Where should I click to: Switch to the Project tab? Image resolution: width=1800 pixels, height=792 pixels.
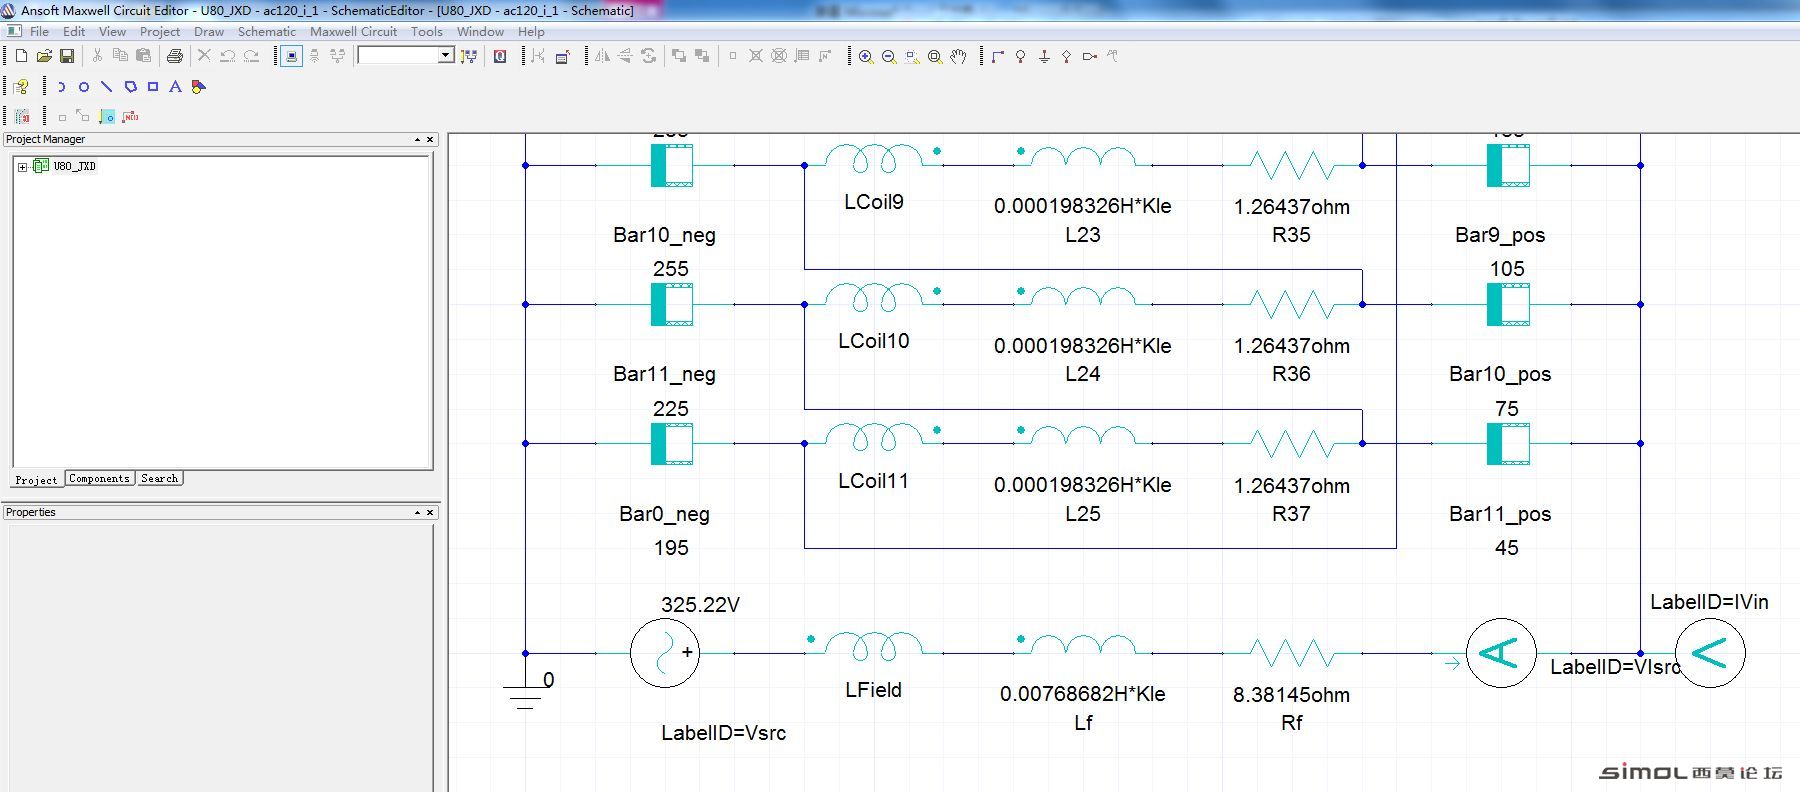tap(37, 480)
